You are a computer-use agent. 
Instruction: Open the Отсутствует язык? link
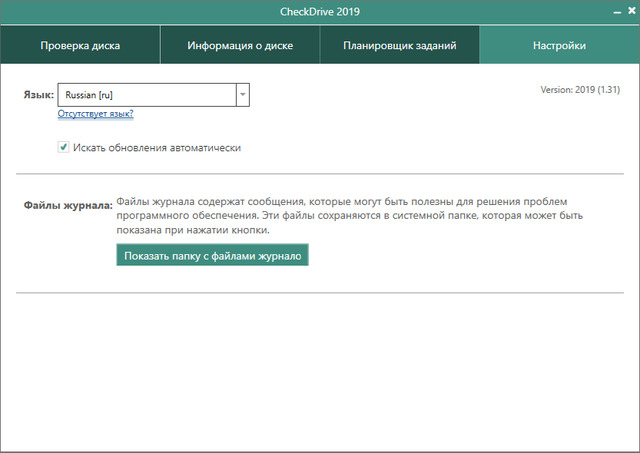tap(95, 114)
